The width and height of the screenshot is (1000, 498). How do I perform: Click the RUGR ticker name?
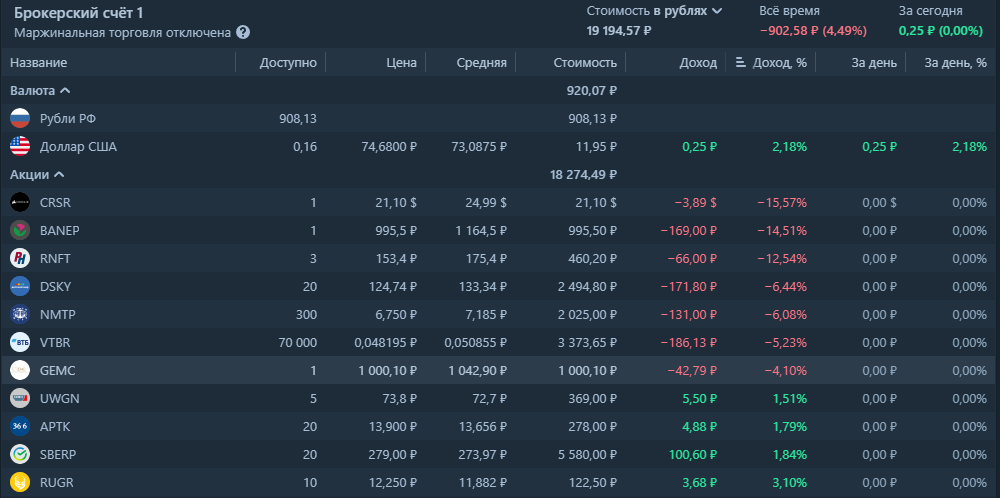click(x=56, y=482)
